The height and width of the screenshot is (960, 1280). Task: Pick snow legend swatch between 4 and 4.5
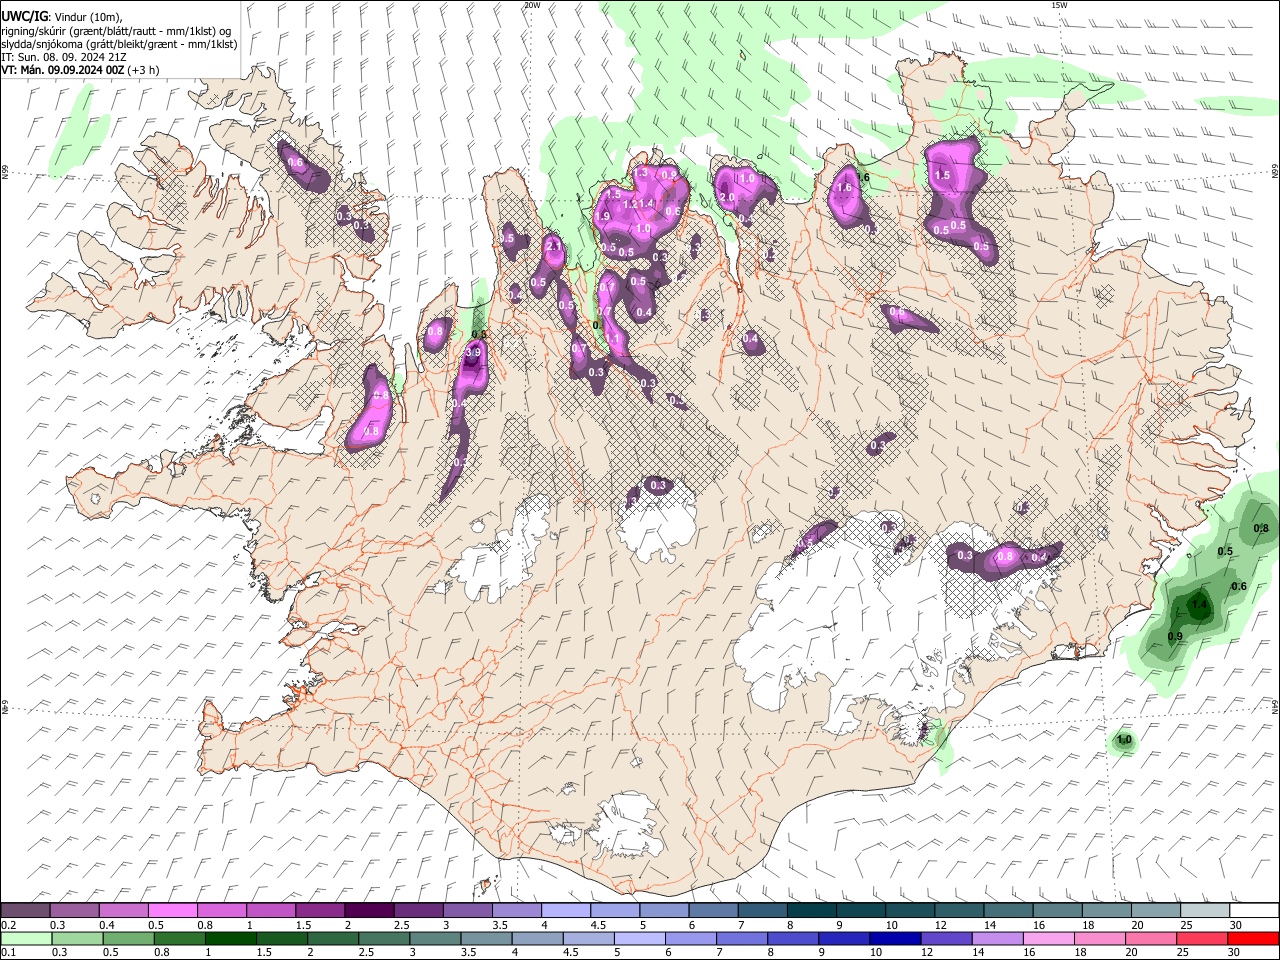pos(566,910)
